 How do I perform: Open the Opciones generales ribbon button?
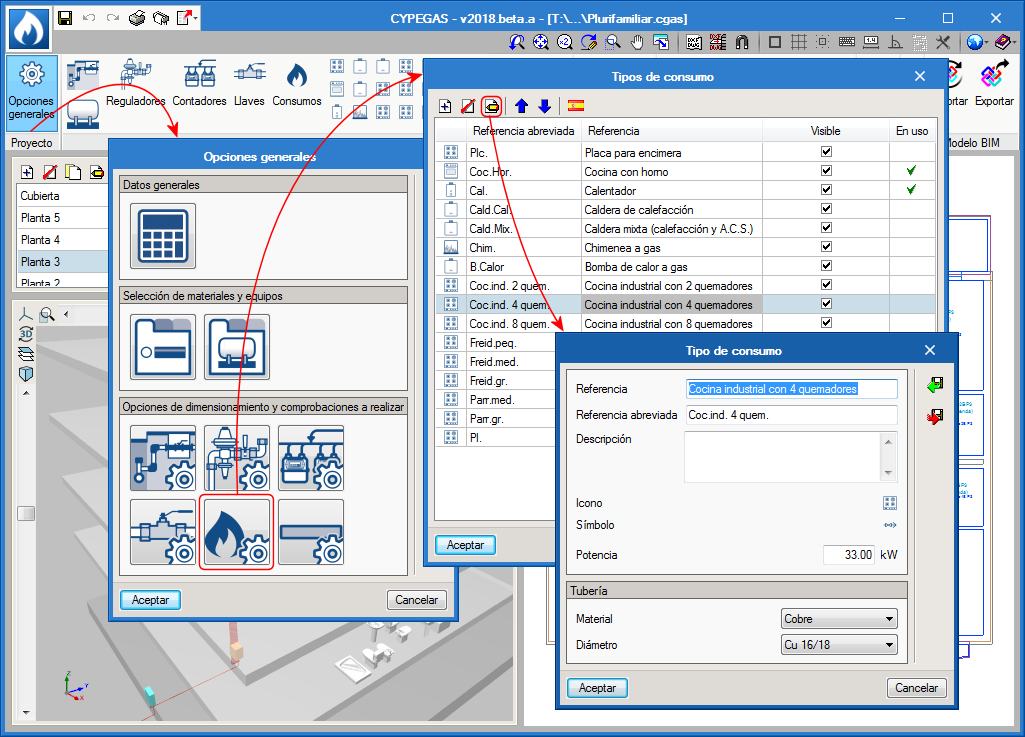coord(31,93)
